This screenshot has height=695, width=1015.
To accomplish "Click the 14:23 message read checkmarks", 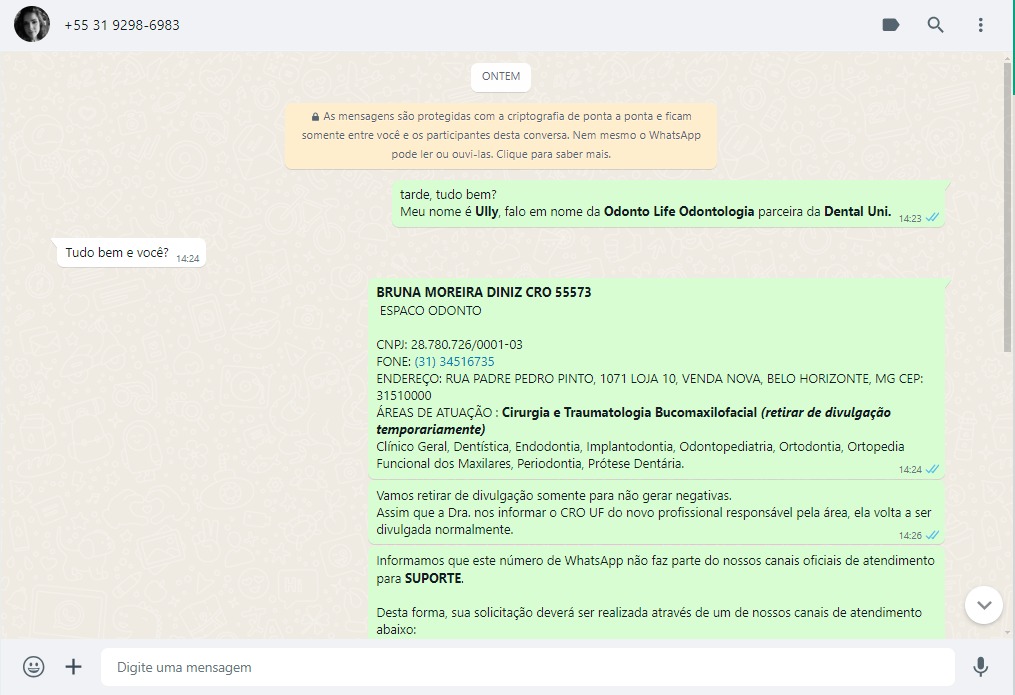I will pyautogui.click(x=932, y=218).
